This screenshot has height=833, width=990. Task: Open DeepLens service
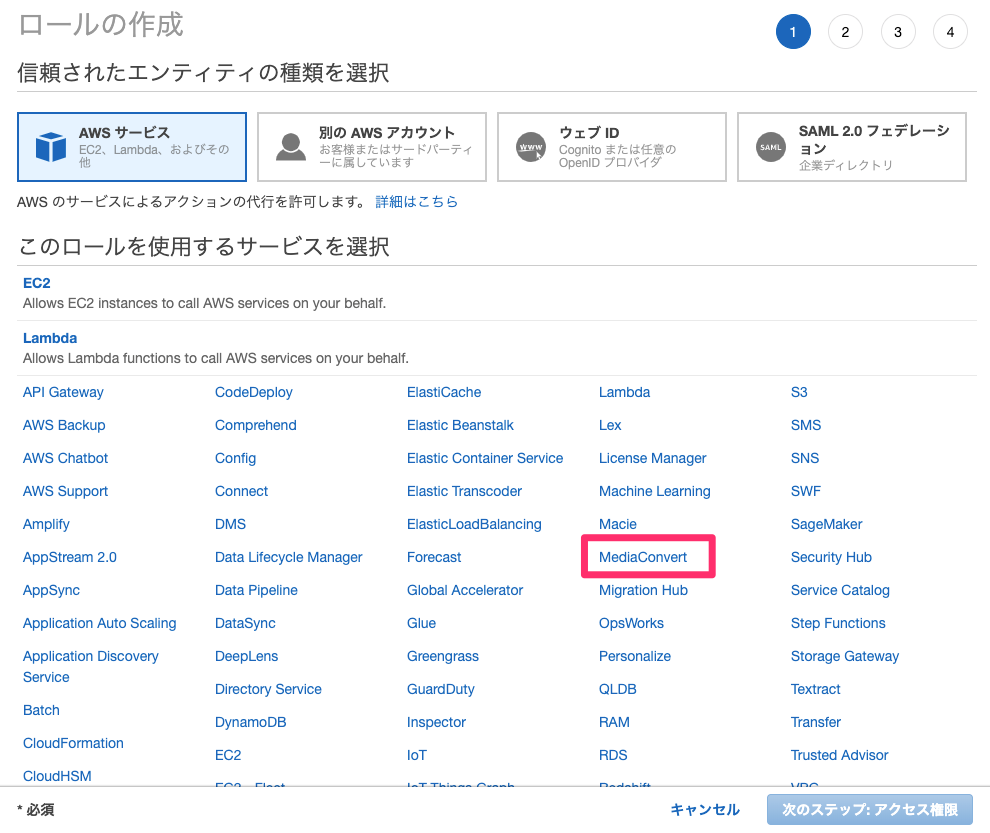pos(246,656)
